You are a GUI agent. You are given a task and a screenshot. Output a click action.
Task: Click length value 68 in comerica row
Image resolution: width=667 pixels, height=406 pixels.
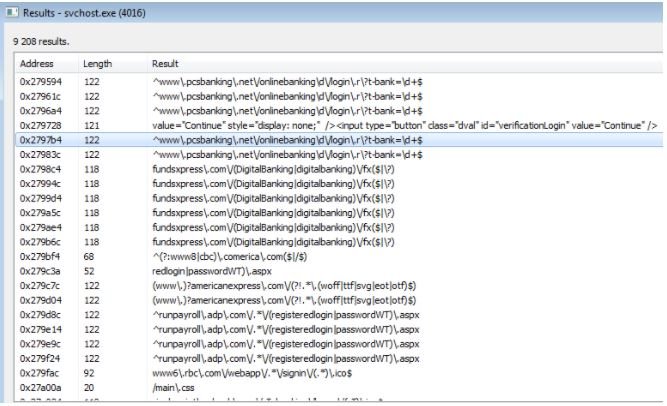point(88,257)
